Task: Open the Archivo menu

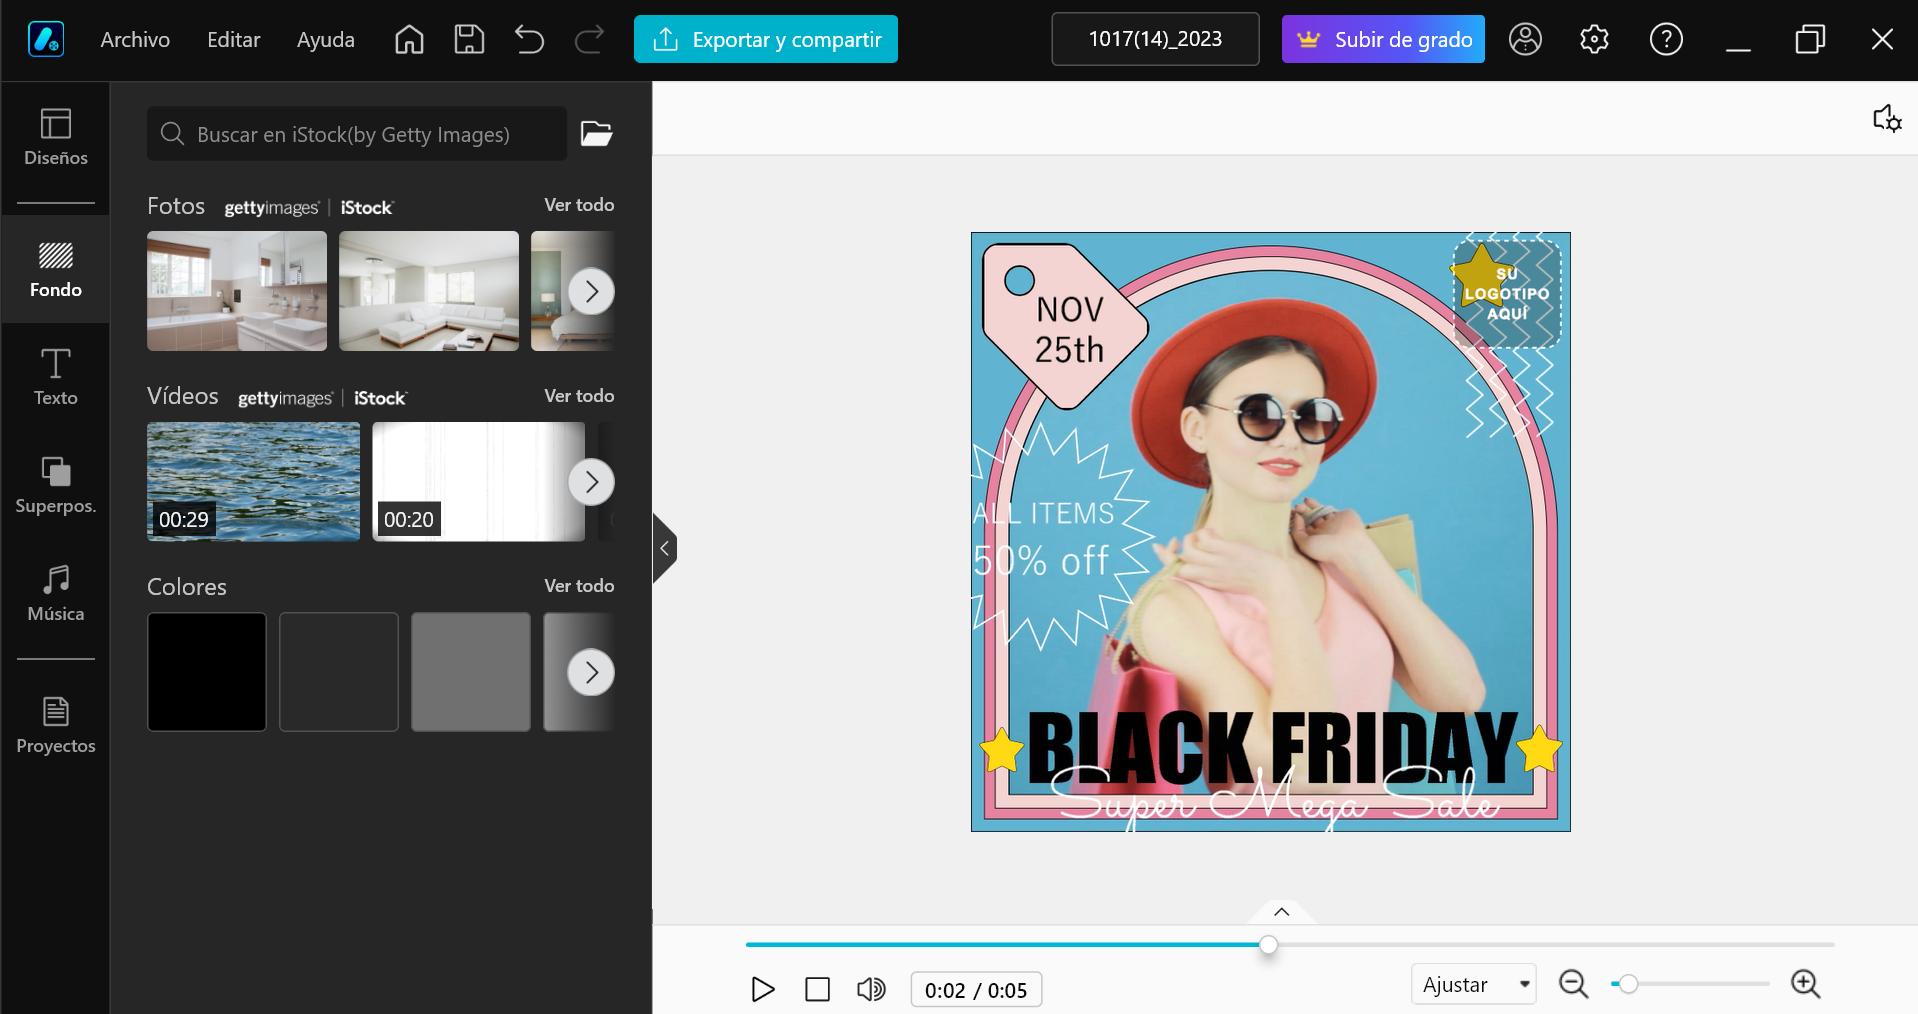Action: tap(134, 39)
